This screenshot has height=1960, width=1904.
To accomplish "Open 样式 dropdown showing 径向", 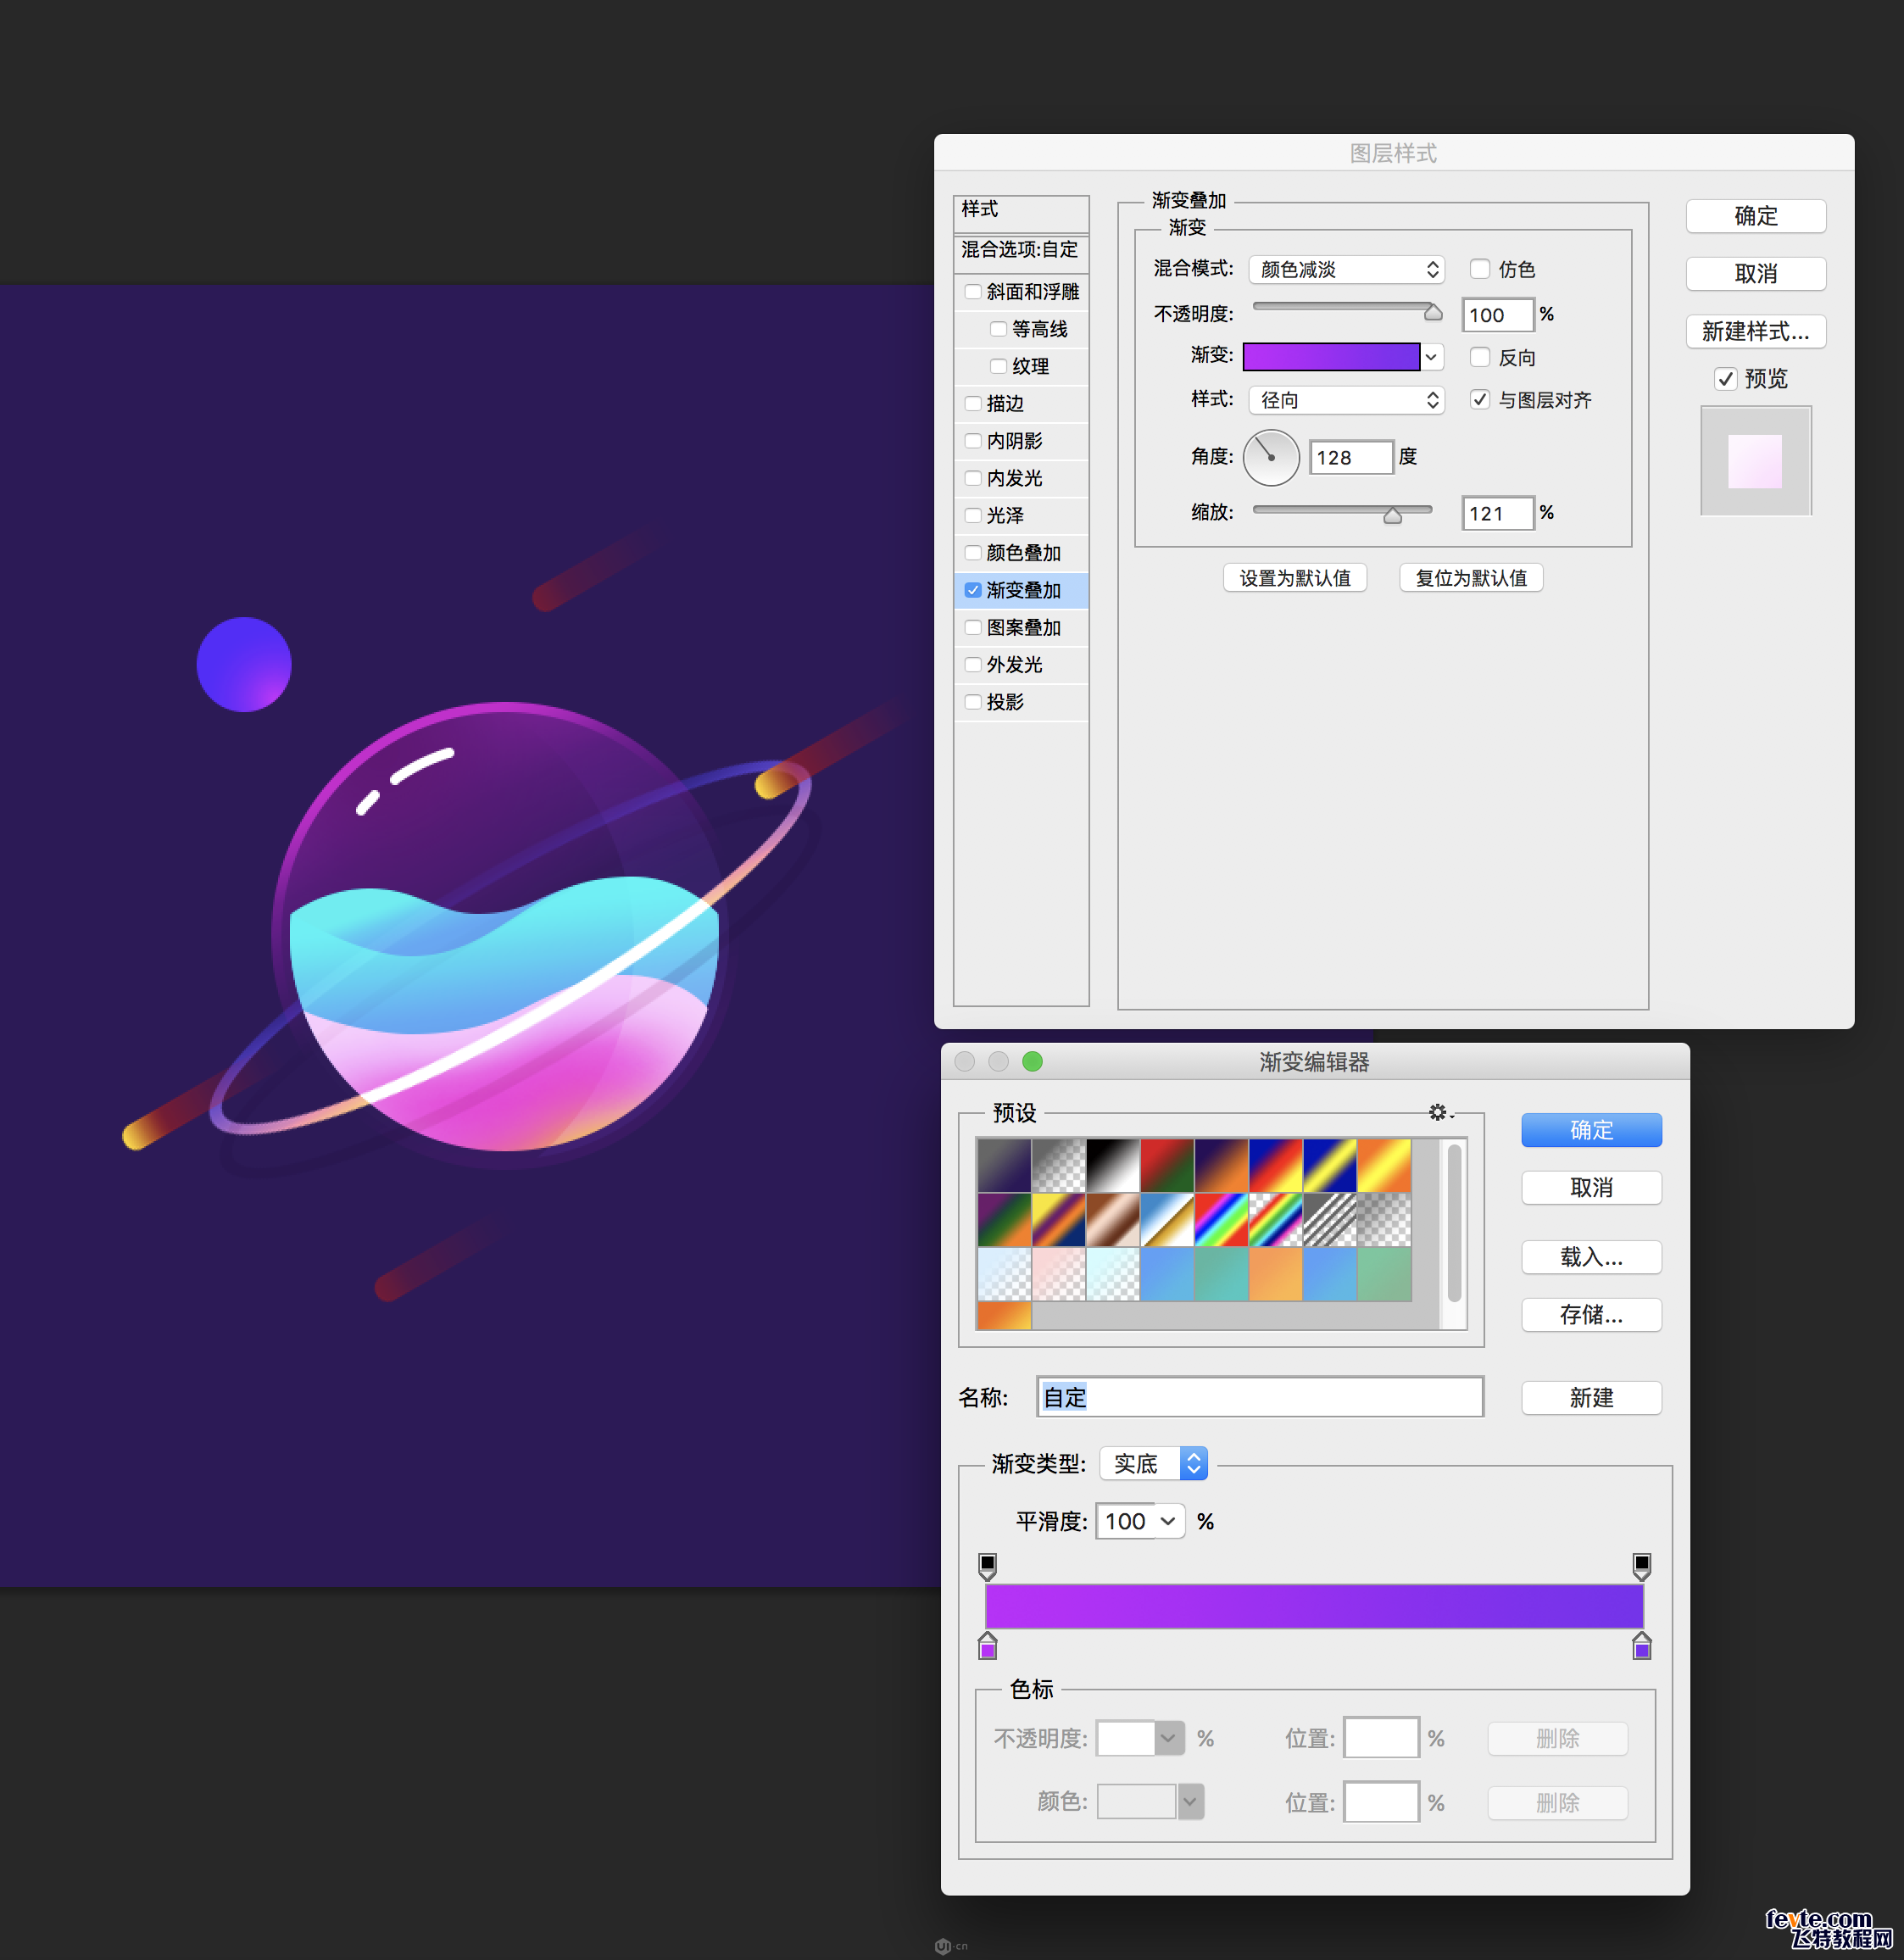I will [x=1346, y=400].
